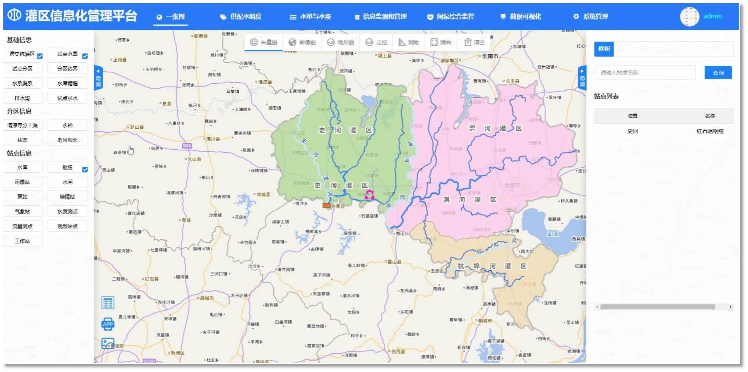Collapse the left panel with the blue 隐藏 tab
Image resolution: width=748 pixels, height=372 pixels.
[x=98, y=77]
